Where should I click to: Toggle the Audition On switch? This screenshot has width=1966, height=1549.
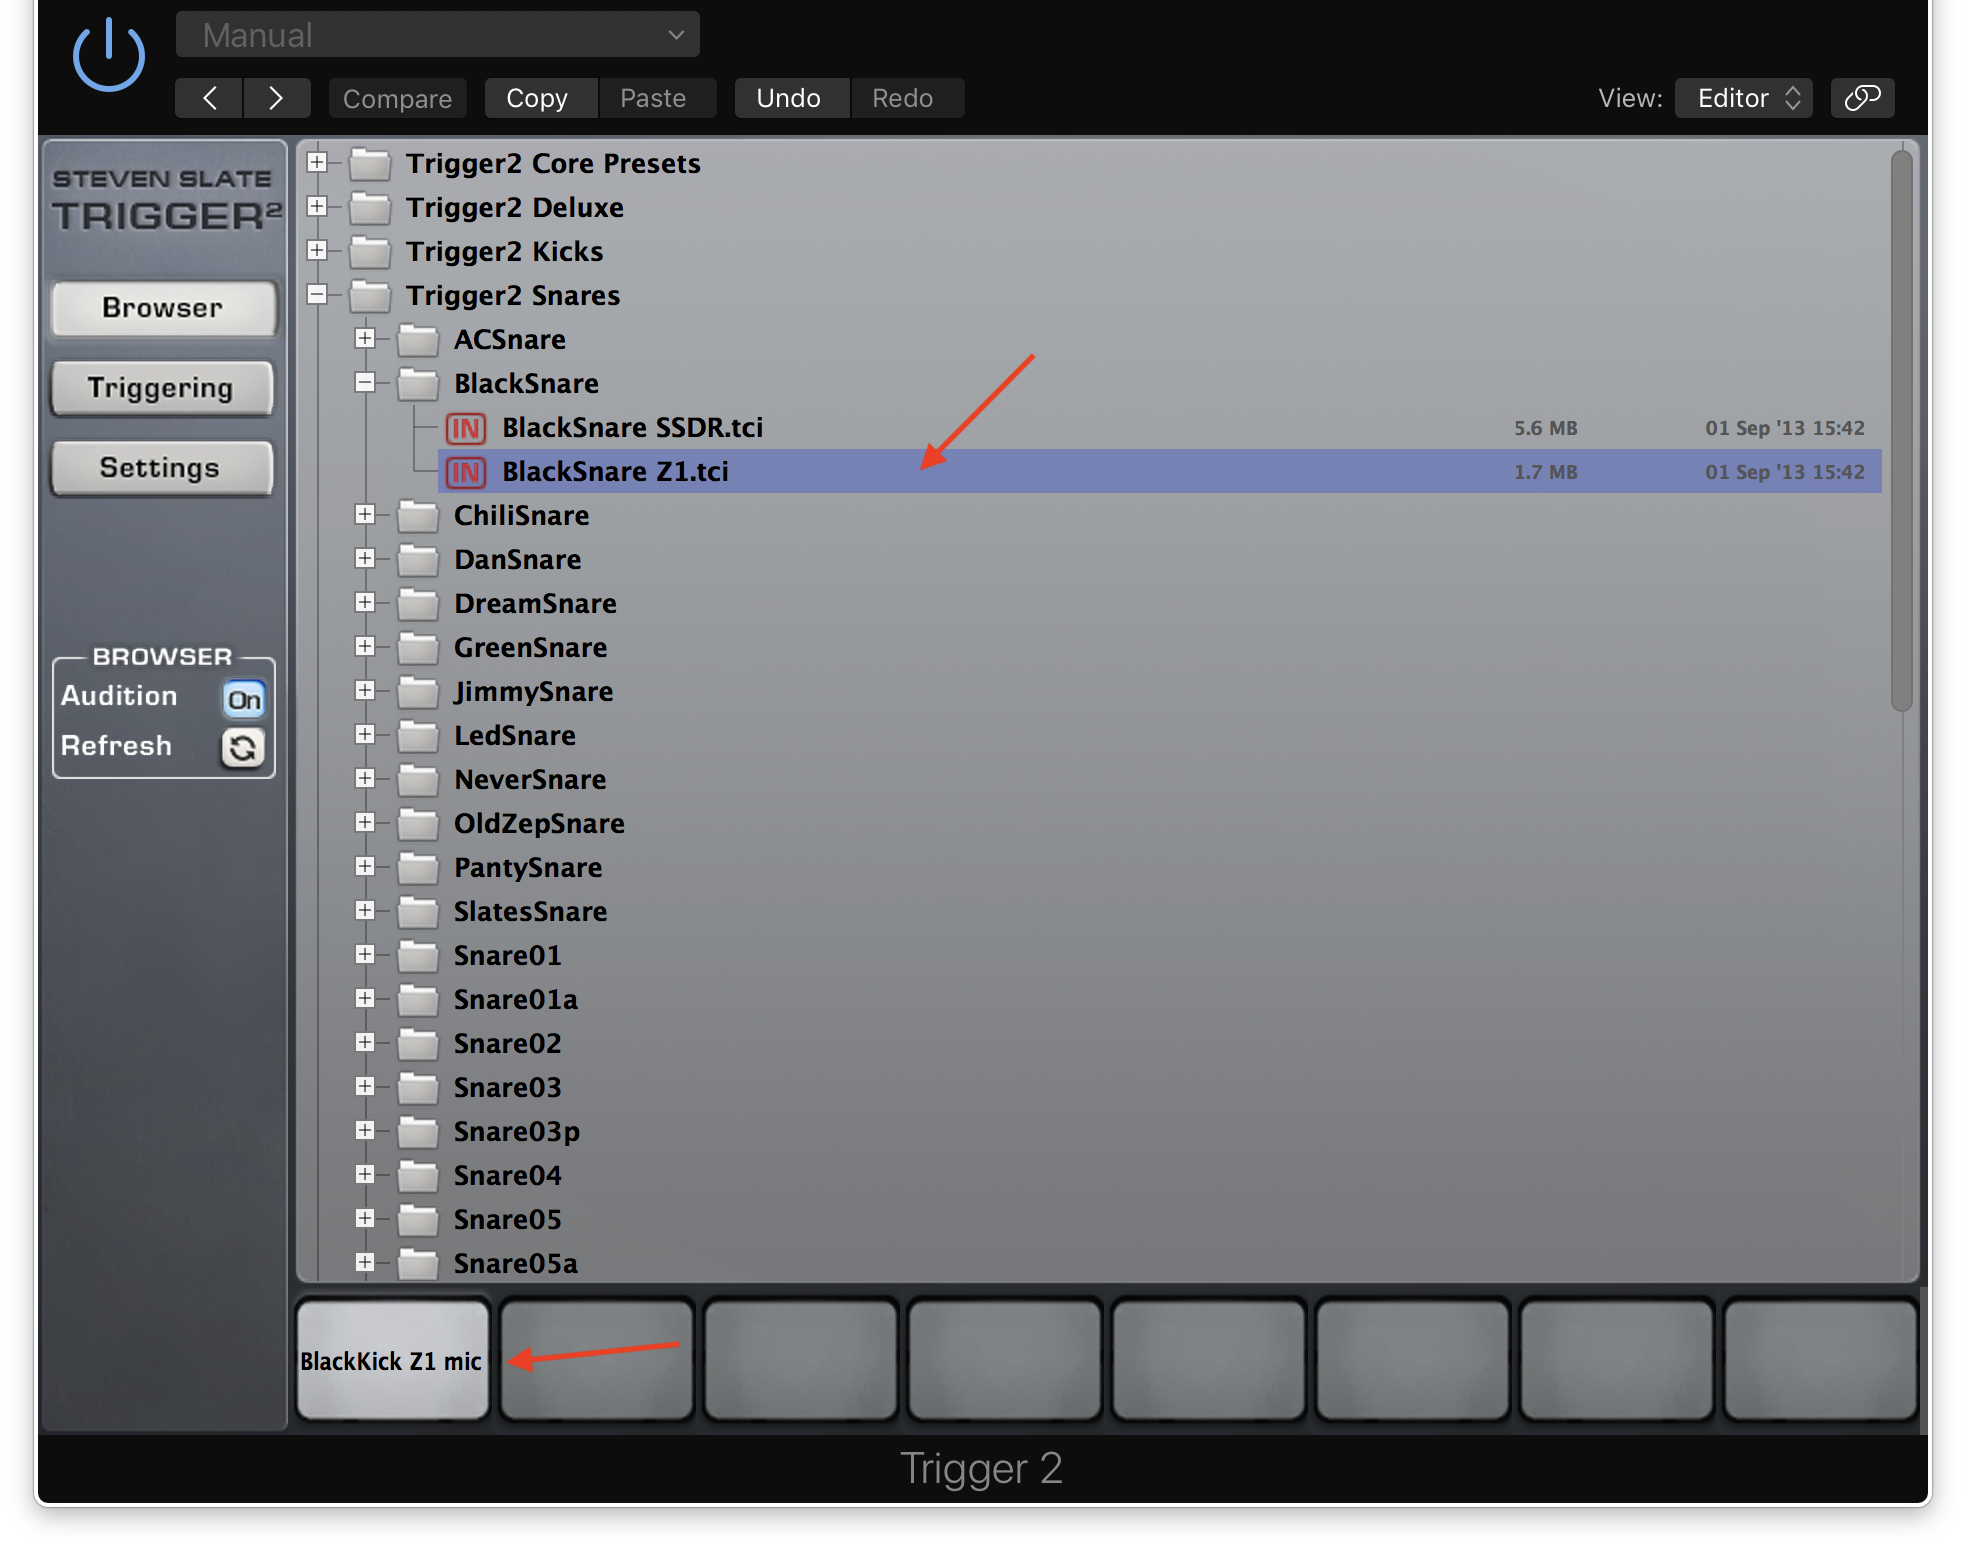tap(243, 699)
